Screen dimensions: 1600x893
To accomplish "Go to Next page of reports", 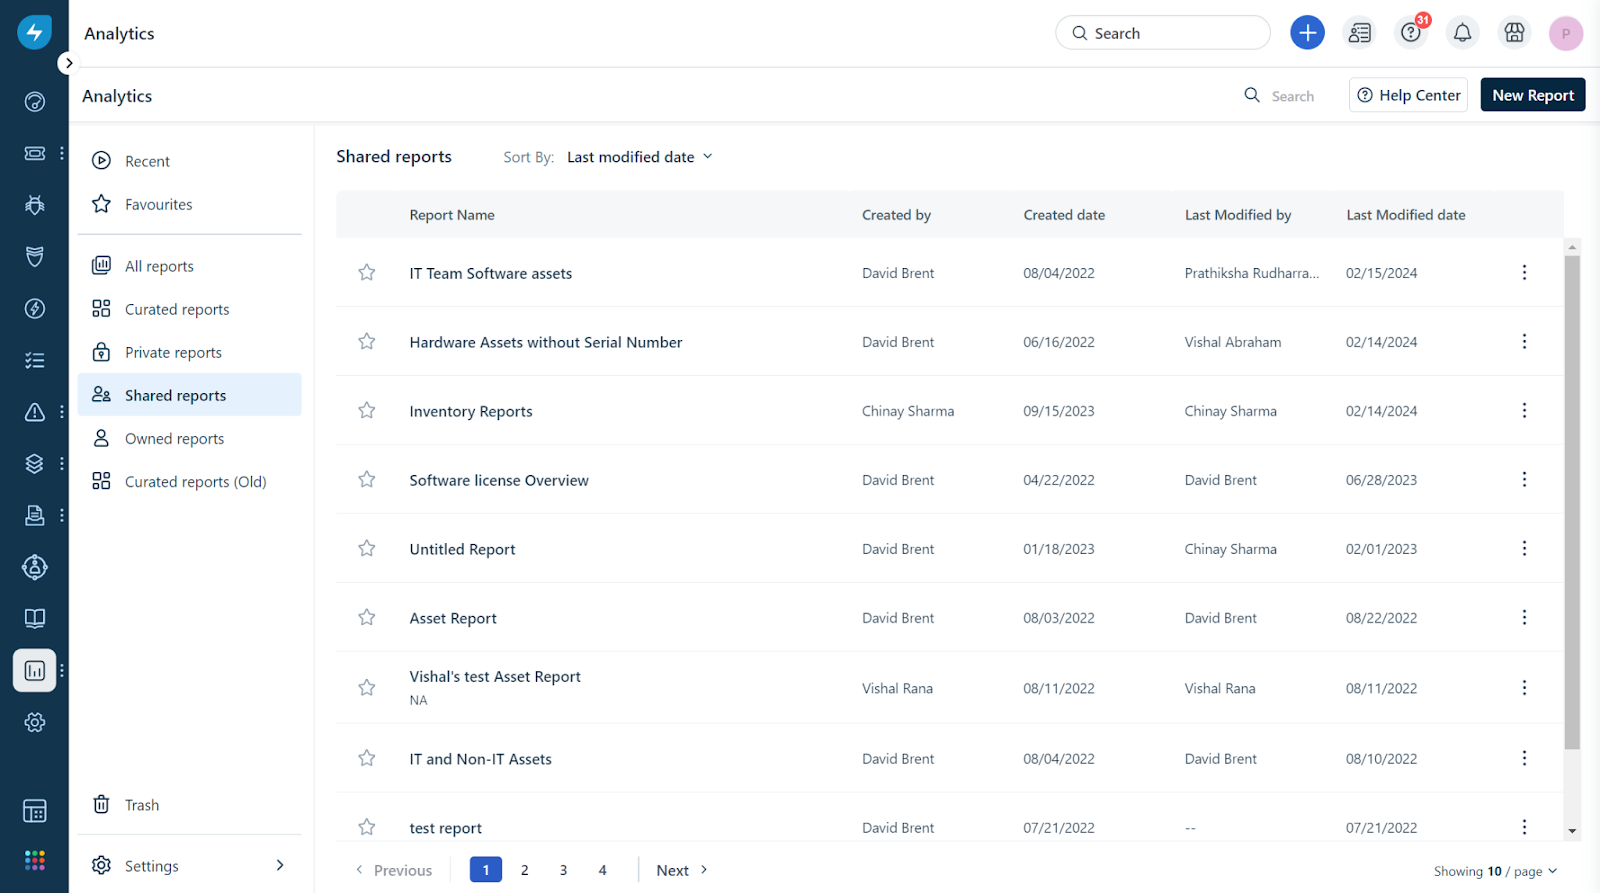I will (x=683, y=870).
